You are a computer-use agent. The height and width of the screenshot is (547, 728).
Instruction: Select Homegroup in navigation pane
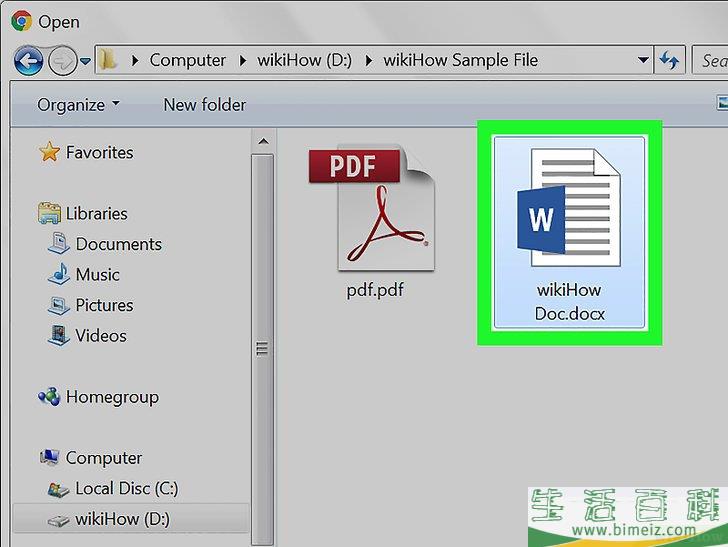[111, 397]
